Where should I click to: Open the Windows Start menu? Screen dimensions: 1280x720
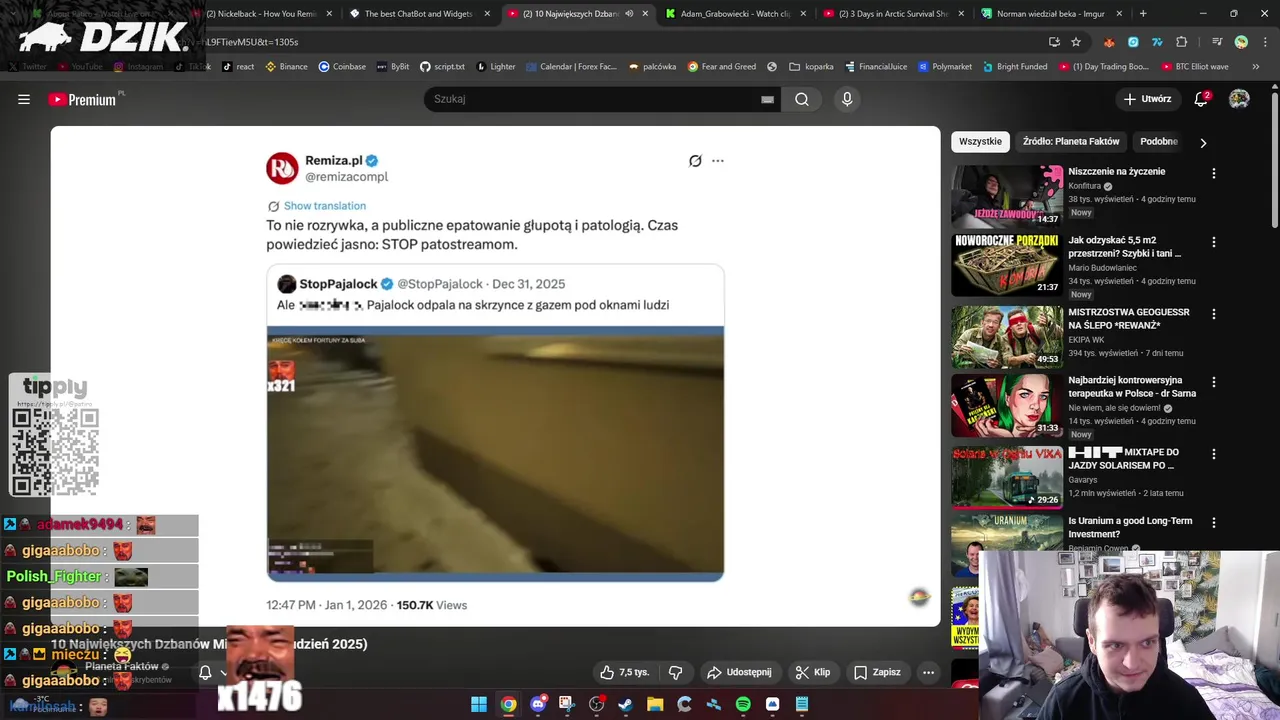coord(479,704)
